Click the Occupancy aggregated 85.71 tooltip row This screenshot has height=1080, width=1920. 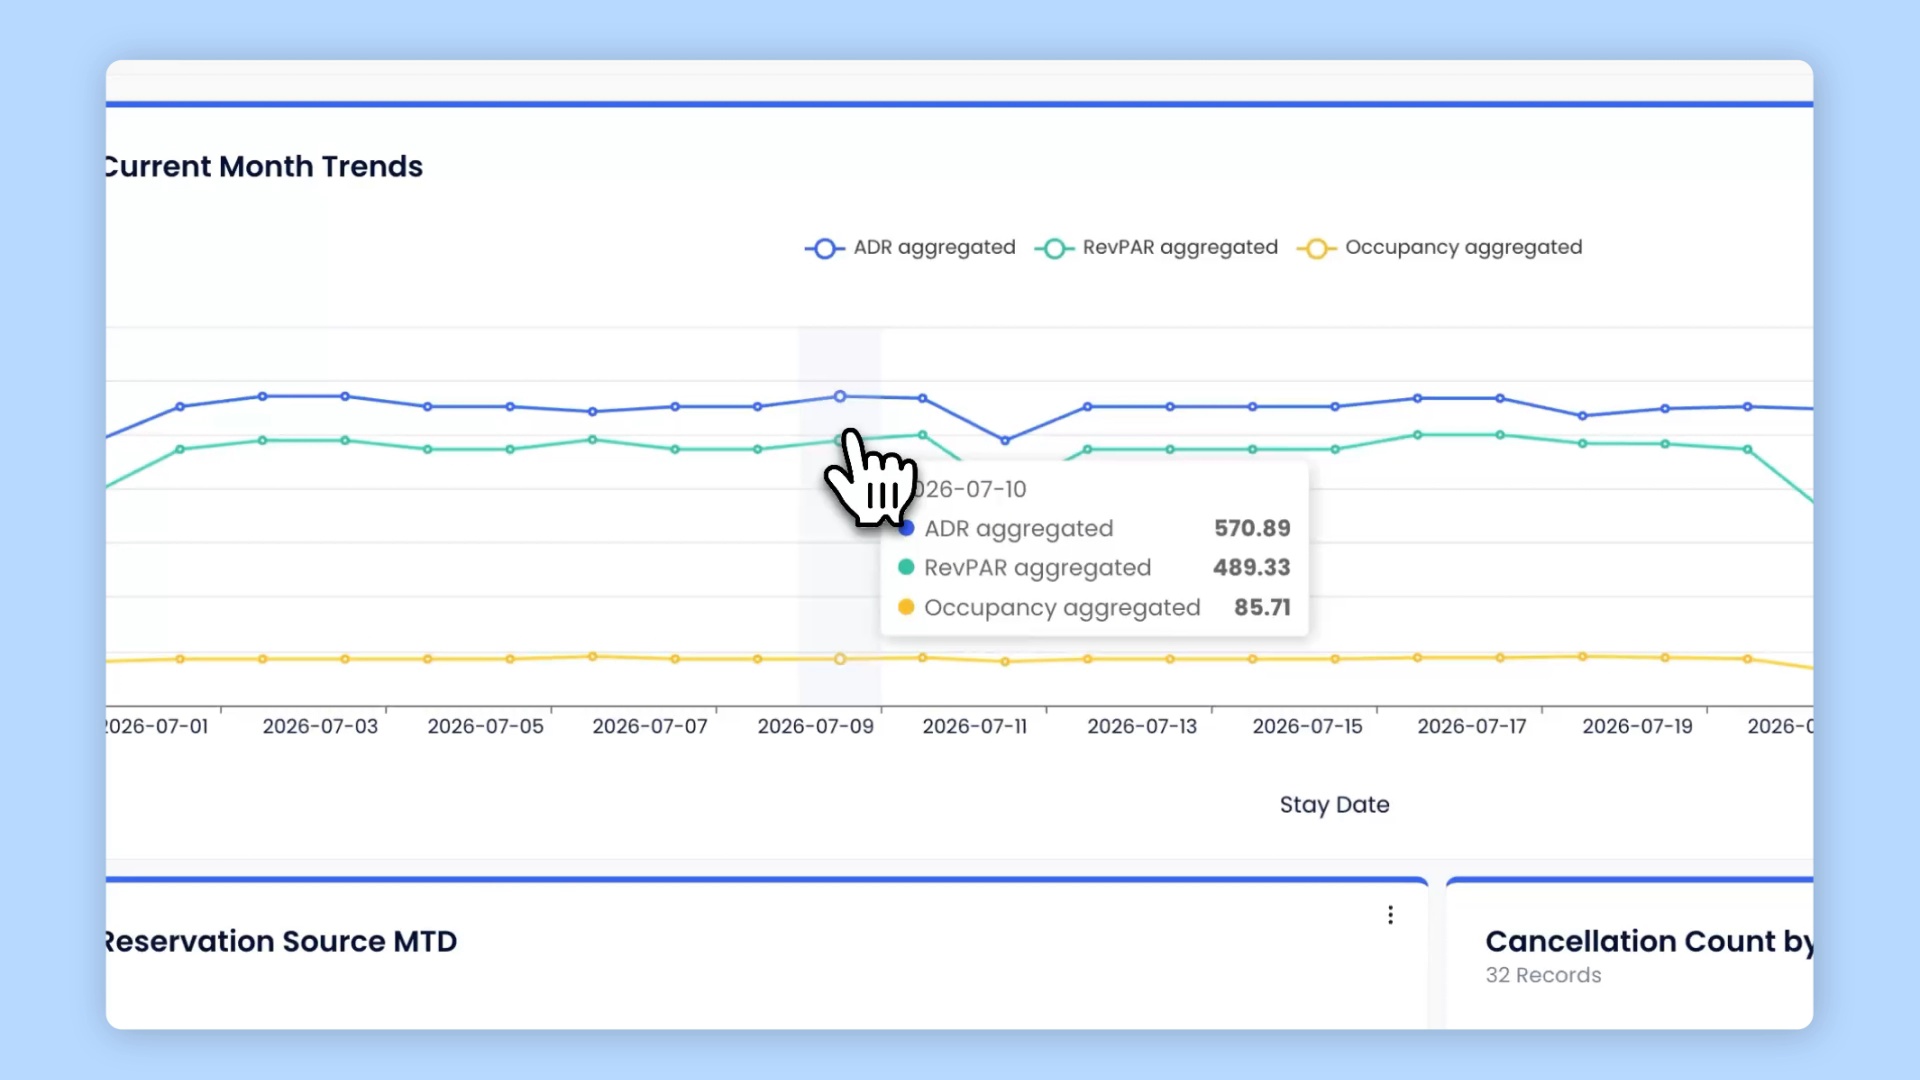pyautogui.click(x=1094, y=607)
